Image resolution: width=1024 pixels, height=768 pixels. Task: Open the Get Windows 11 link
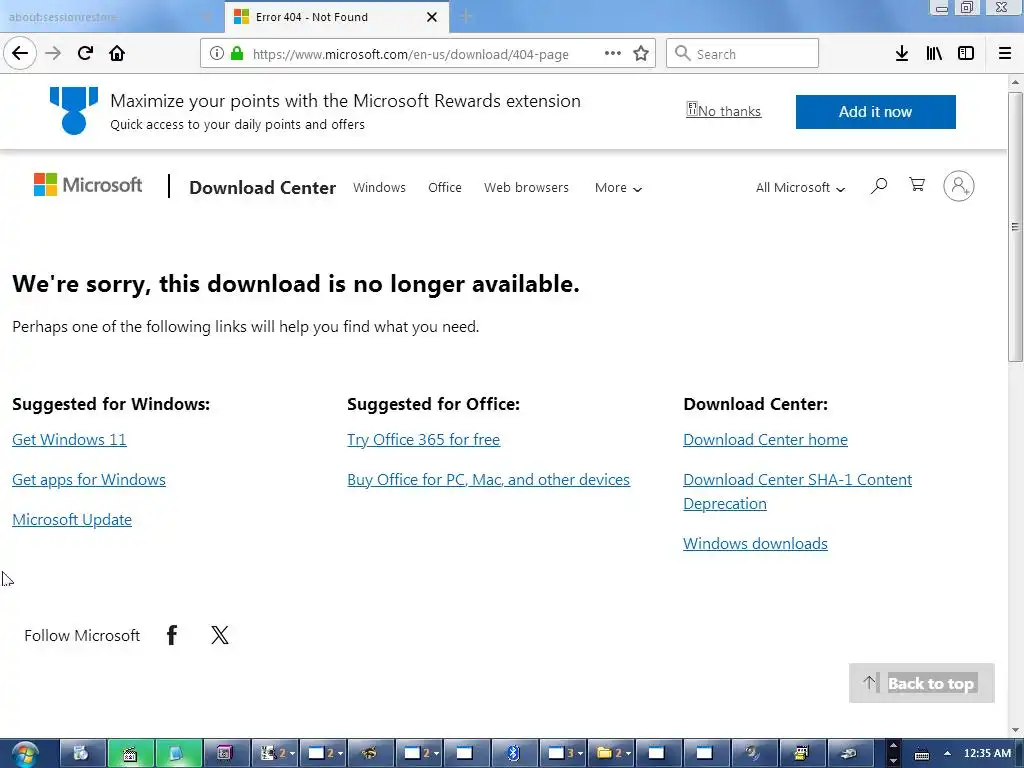(69, 440)
